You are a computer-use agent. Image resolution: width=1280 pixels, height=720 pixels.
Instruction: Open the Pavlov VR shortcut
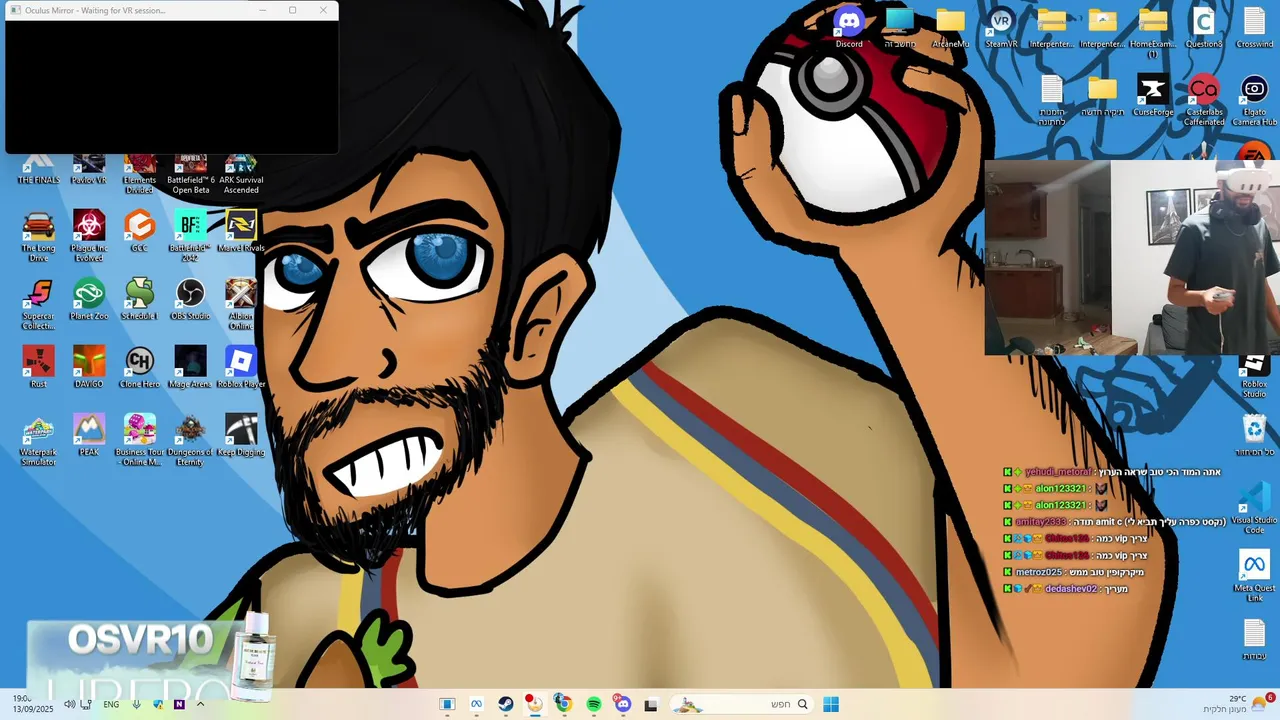pos(89,170)
